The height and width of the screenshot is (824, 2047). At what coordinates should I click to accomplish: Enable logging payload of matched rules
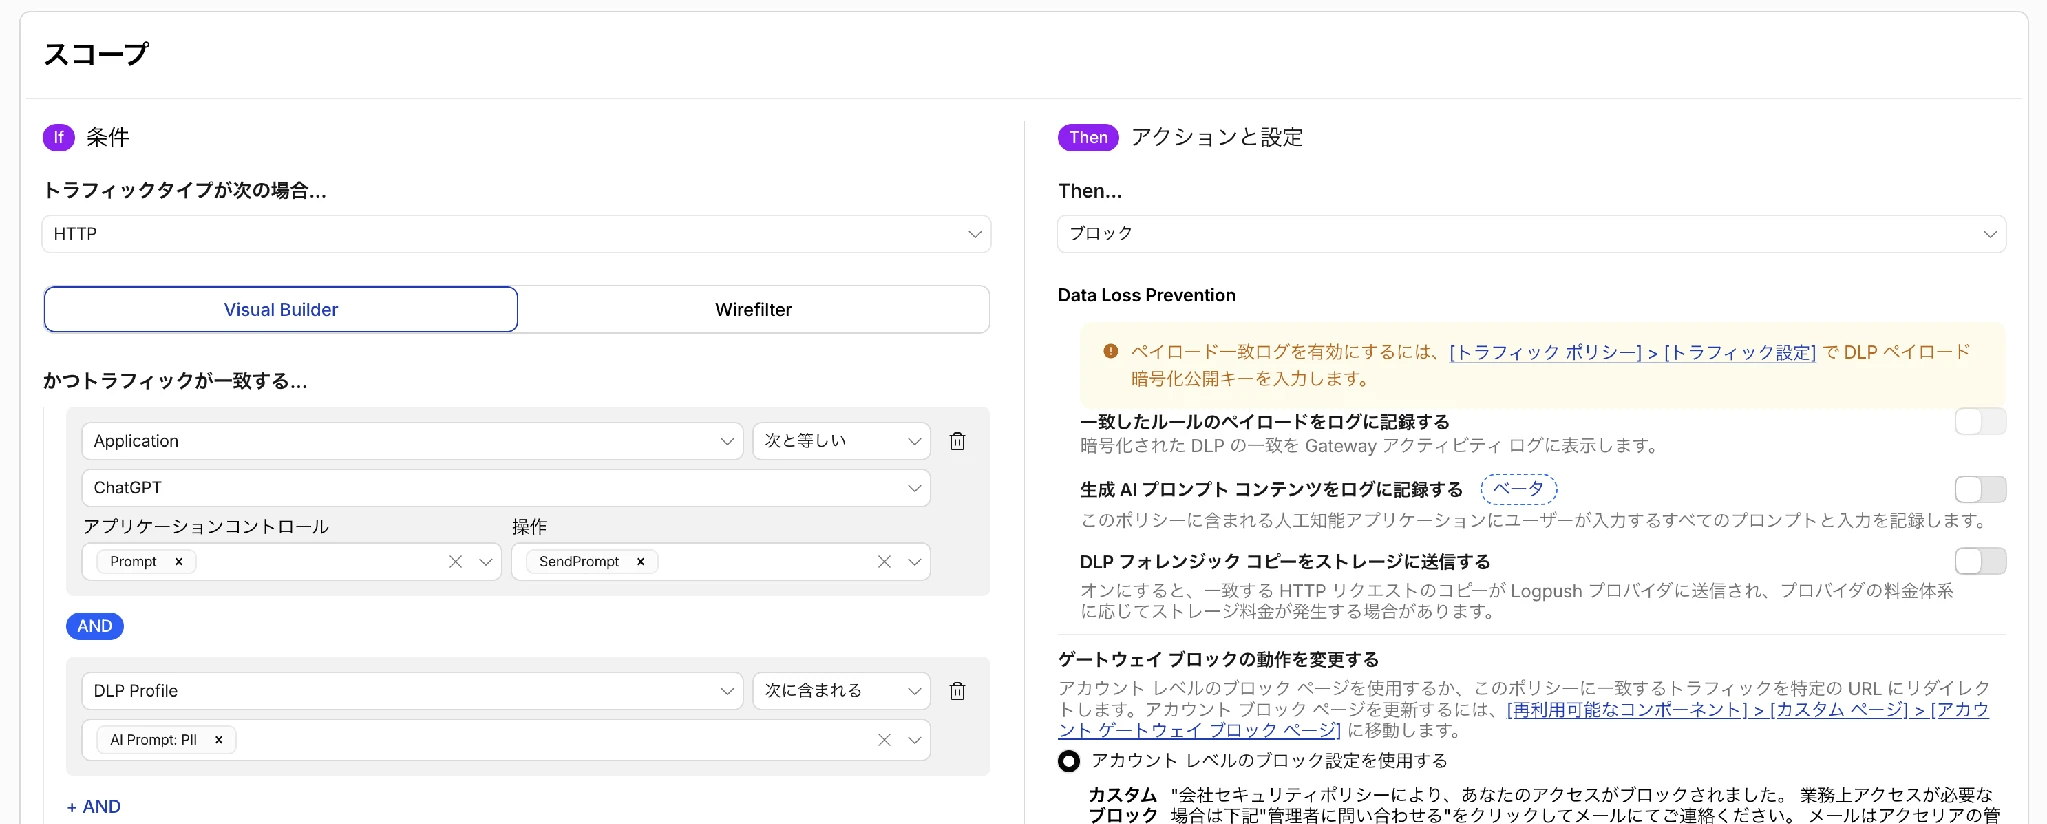pos(1980,422)
